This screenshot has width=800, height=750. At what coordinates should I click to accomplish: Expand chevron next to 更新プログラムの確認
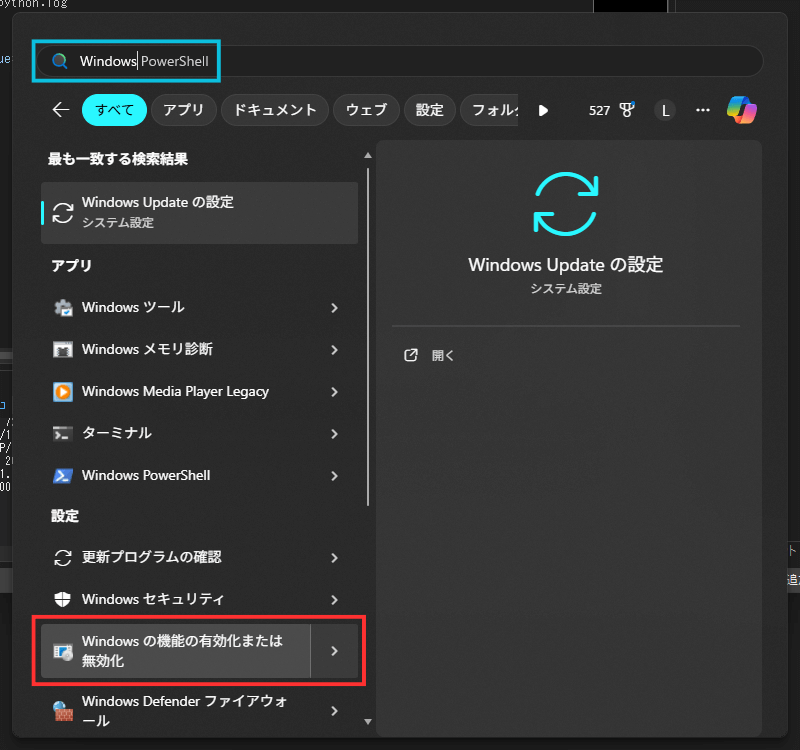tap(334, 558)
